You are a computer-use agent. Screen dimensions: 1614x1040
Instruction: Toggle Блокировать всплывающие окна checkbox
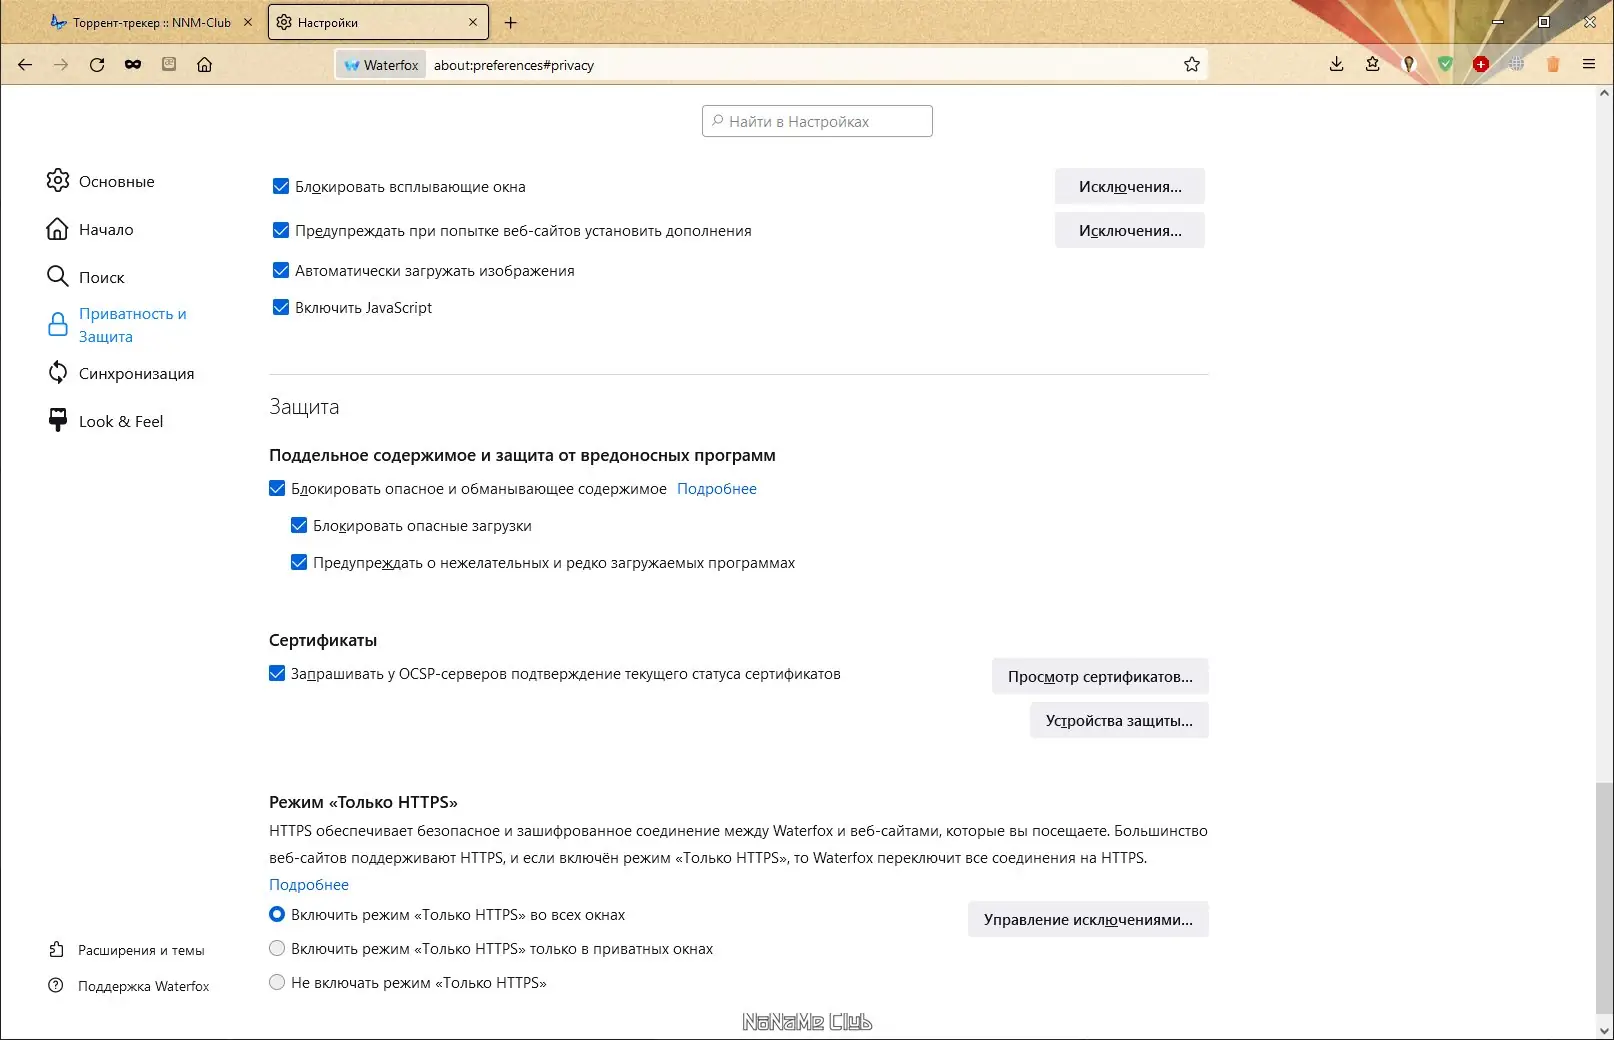click(281, 186)
